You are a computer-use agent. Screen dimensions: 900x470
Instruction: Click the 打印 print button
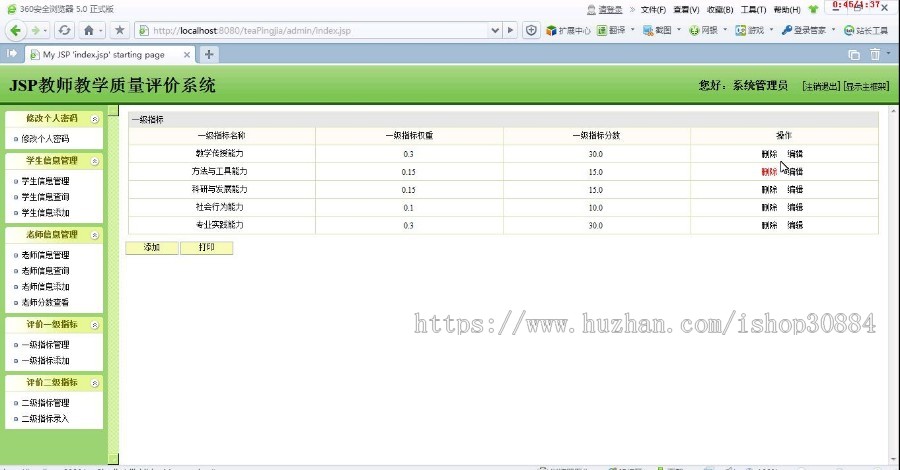(x=207, y=247)
